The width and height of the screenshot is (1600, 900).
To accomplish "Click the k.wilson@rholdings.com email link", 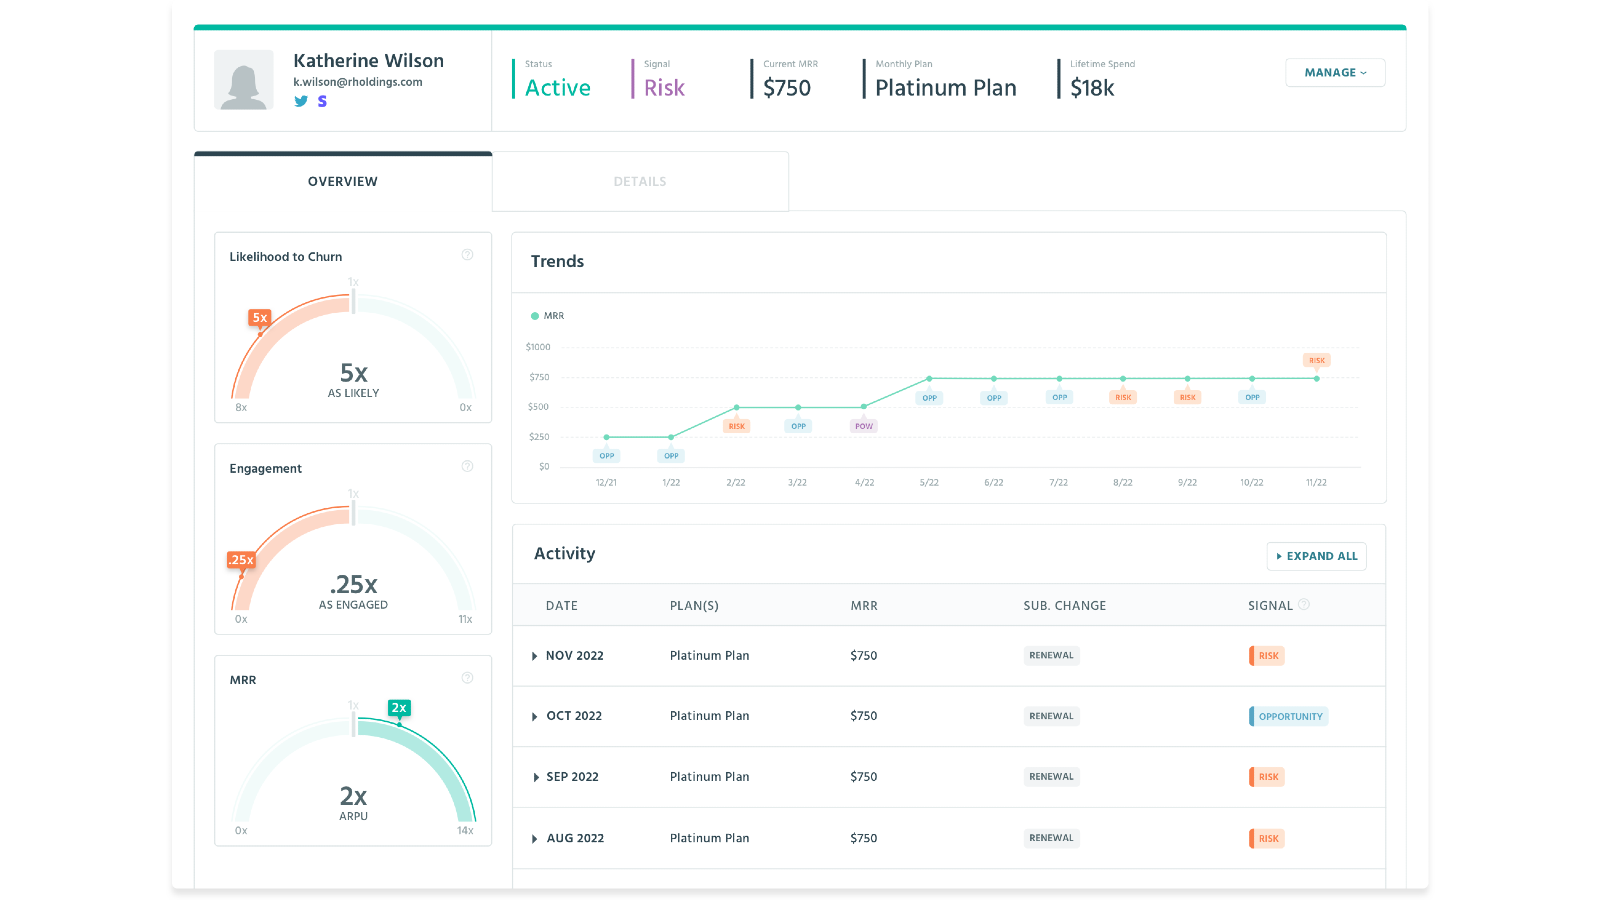I will tap(357, 82).
